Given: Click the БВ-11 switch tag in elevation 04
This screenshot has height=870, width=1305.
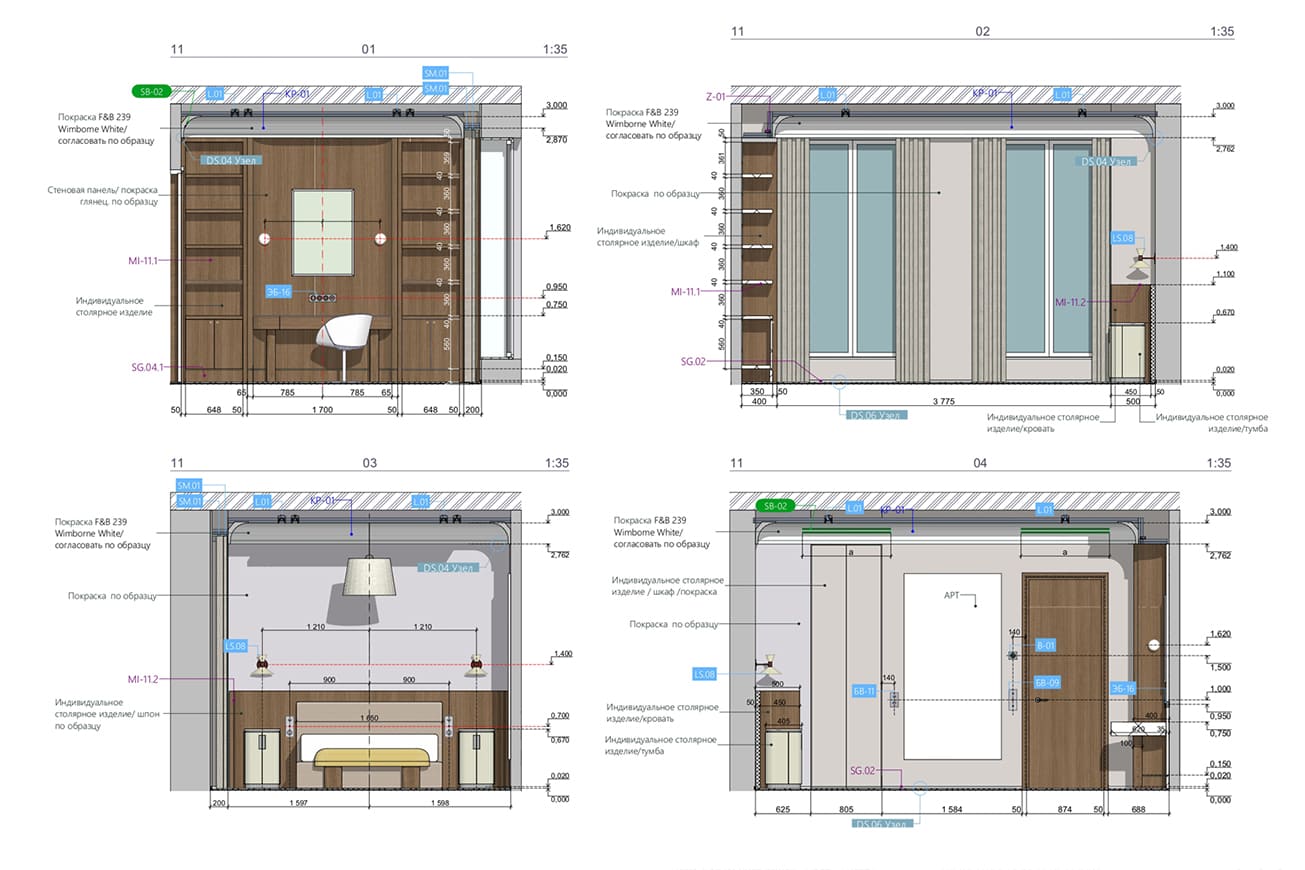Looking at the screenshot, I should coord(864,691).
